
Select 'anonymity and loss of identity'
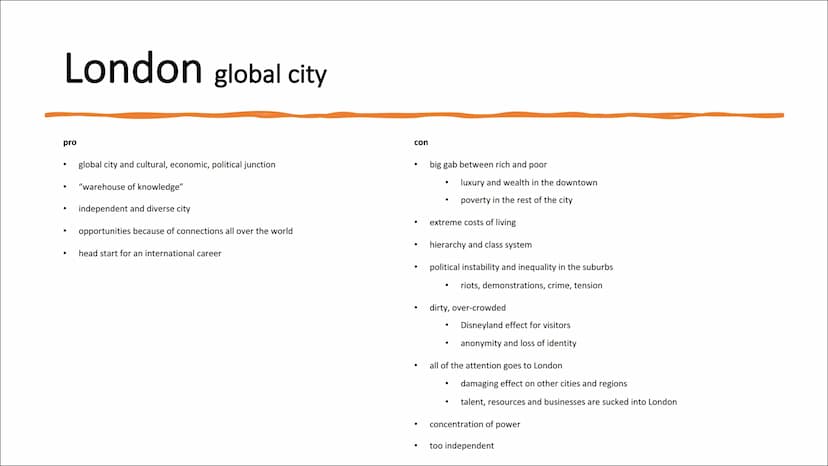518,343
